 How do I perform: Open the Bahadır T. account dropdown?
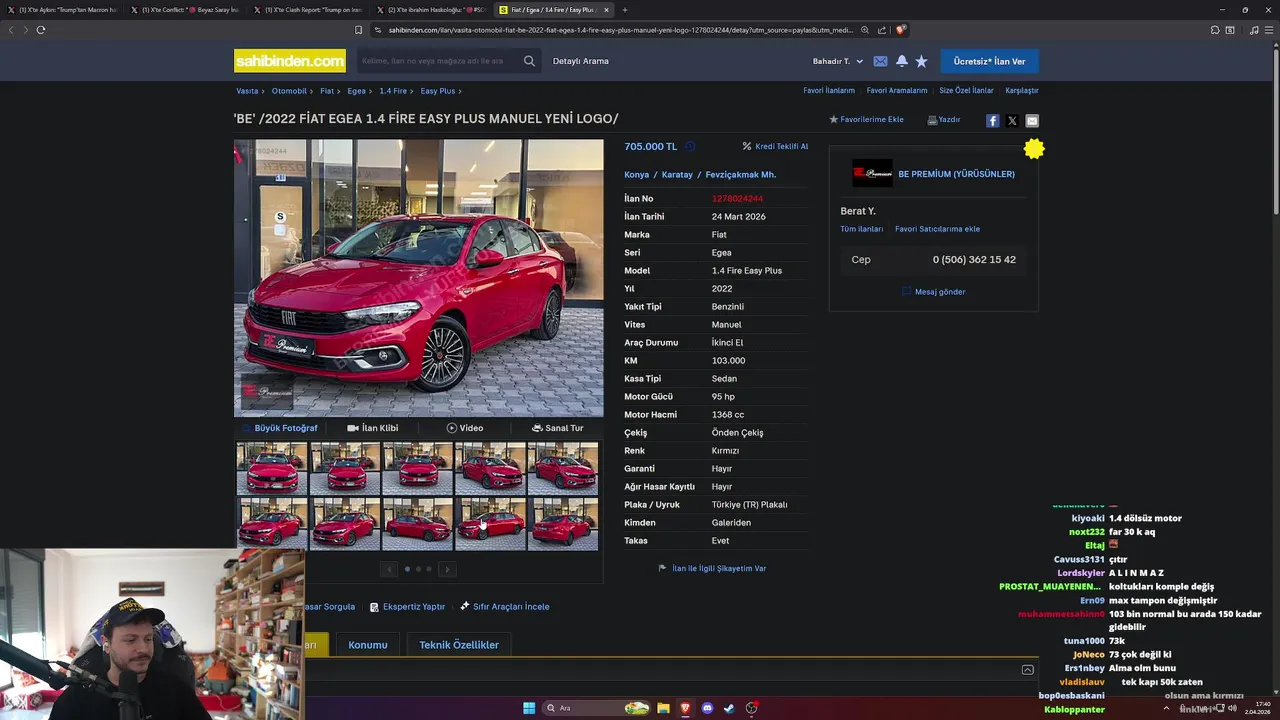click(837, 61)
